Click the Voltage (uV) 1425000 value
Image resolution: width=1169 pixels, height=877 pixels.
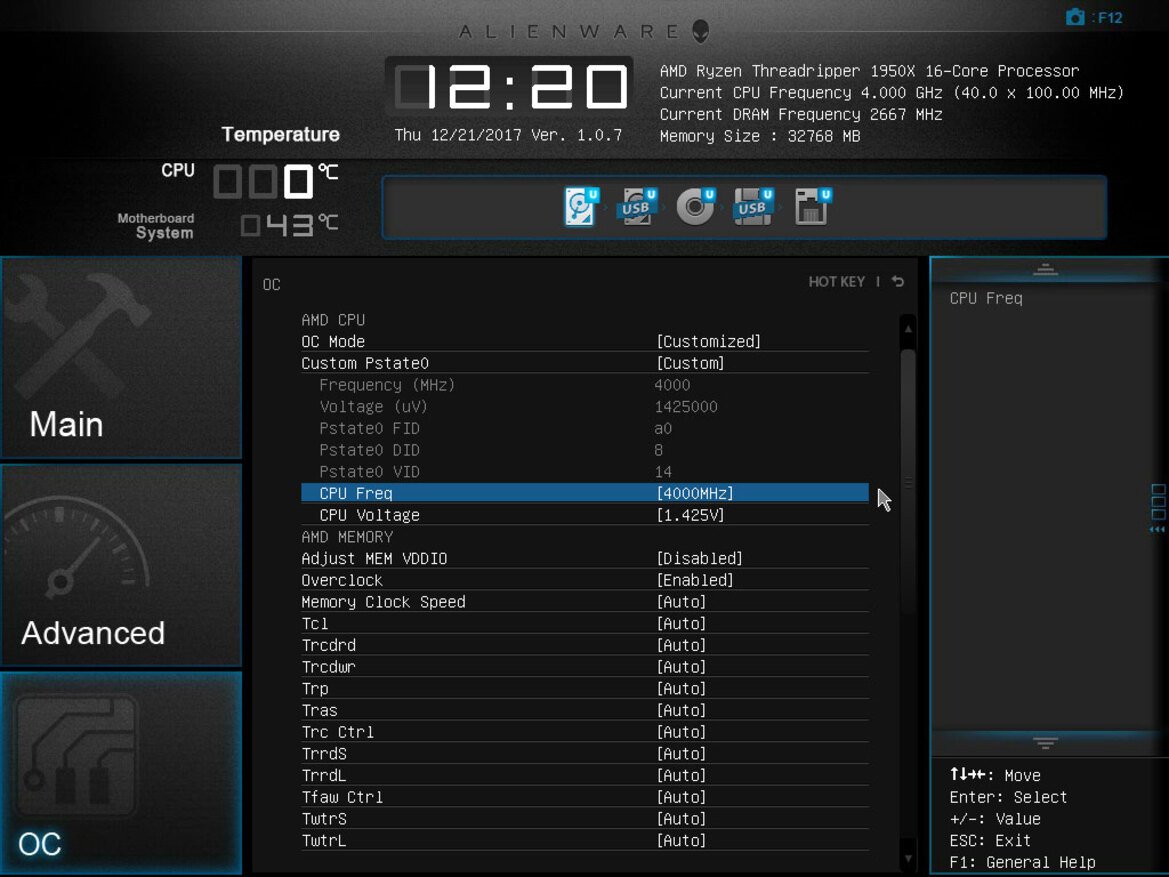(x=686, y=406)
